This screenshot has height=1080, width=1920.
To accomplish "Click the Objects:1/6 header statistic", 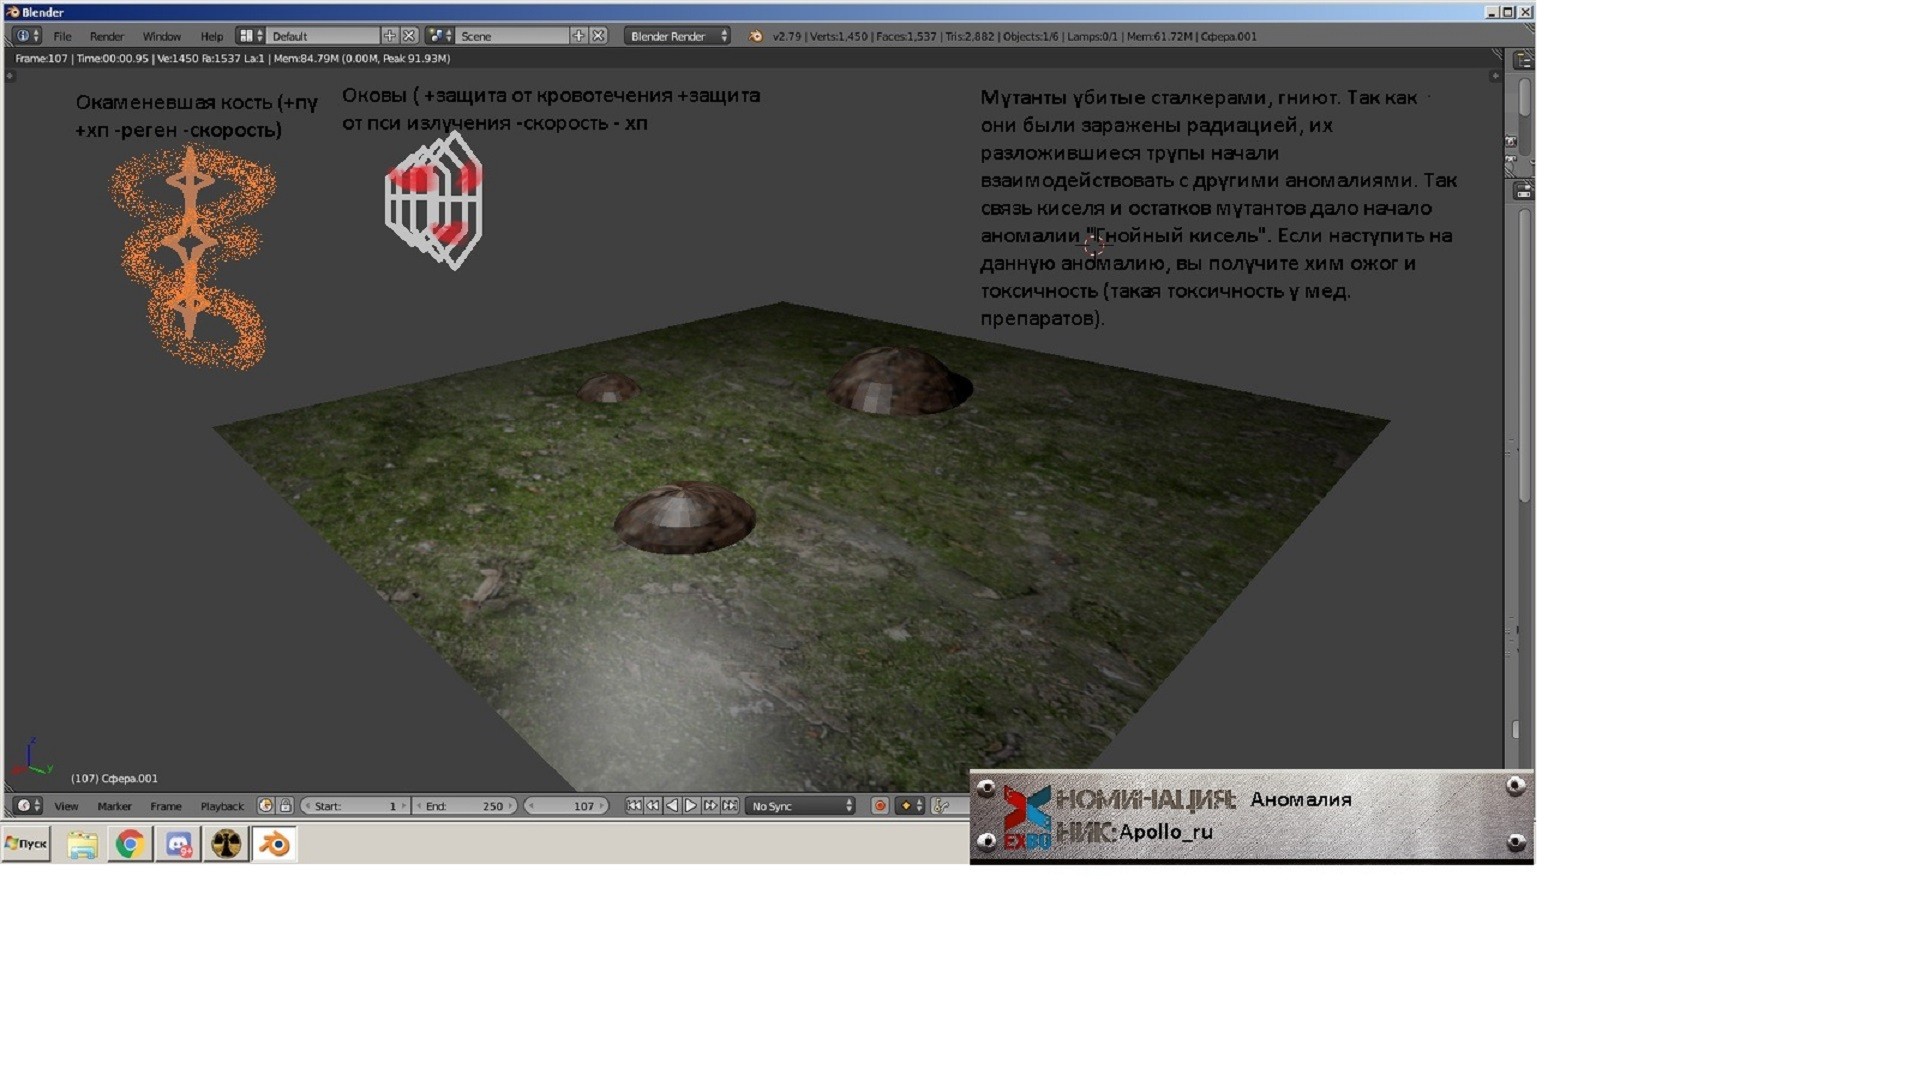I will [1030, 36].
